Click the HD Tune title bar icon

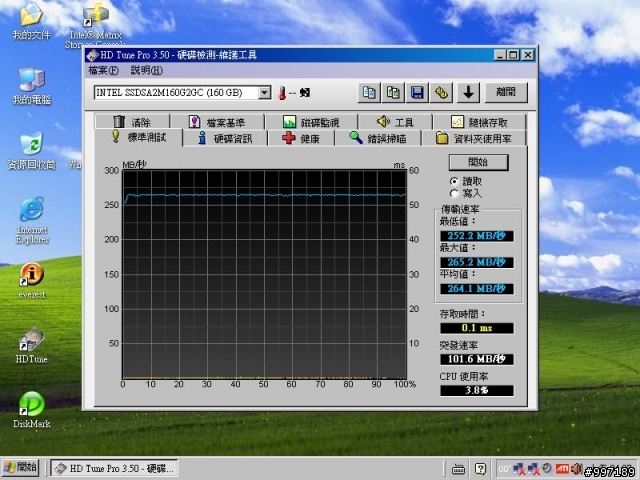93,55
